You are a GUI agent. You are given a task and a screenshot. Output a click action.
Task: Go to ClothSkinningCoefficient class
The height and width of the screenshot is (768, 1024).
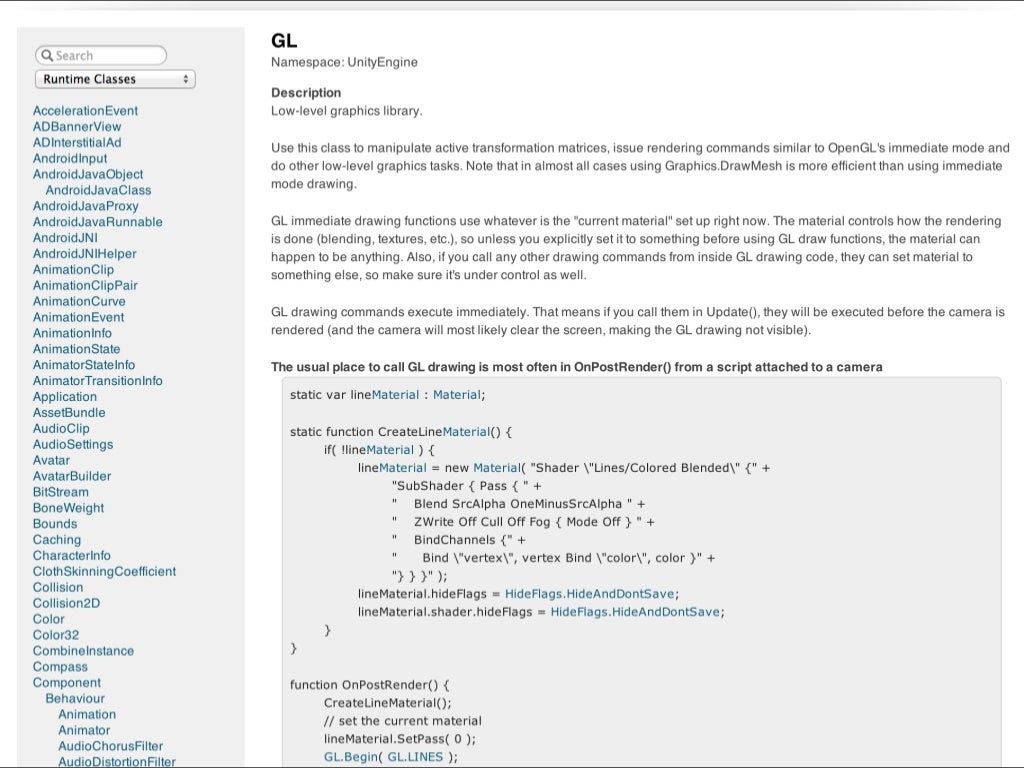[x=104, y=571]
